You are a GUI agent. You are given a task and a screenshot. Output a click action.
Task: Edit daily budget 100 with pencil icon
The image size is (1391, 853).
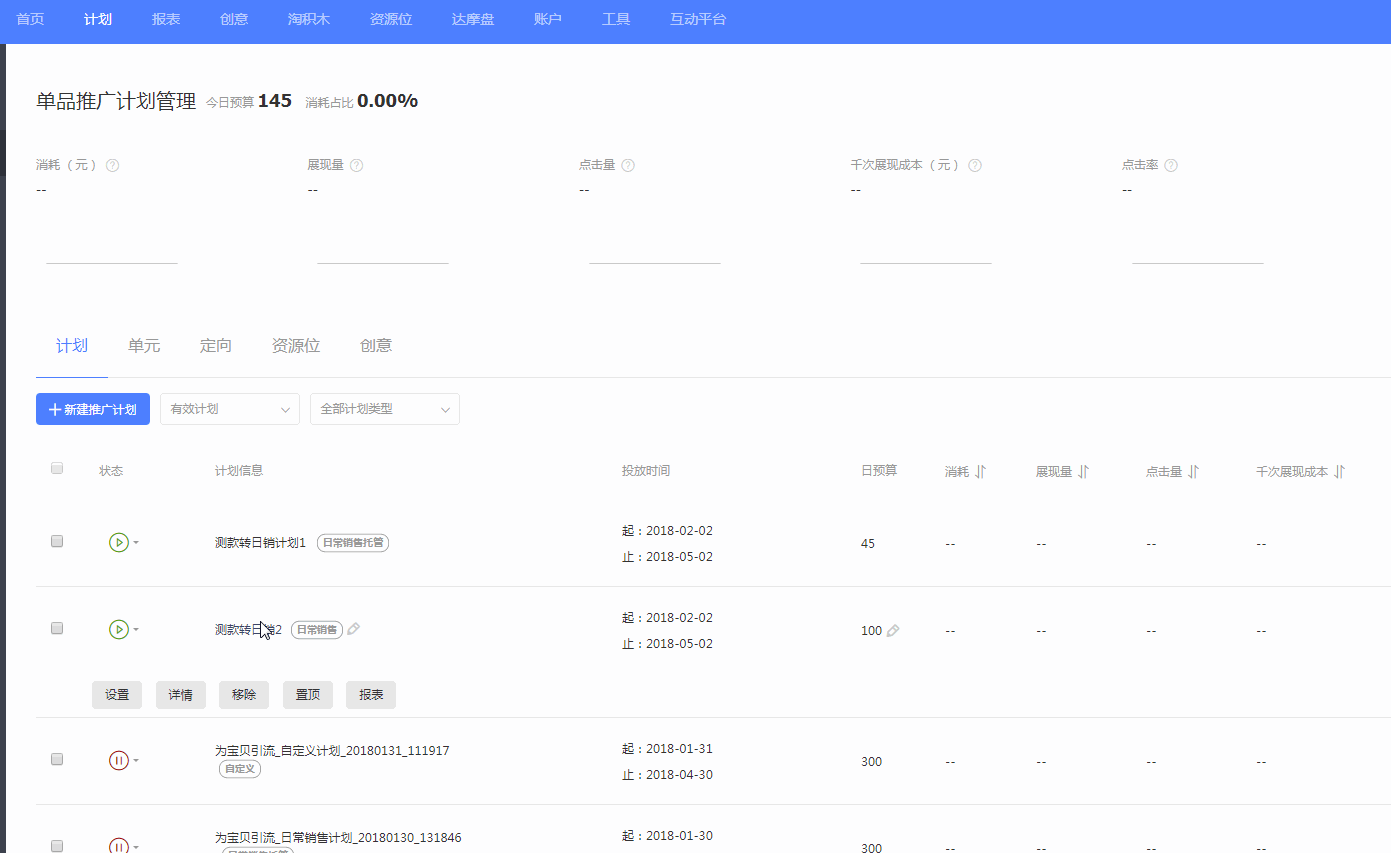click(x=893, y=630)
